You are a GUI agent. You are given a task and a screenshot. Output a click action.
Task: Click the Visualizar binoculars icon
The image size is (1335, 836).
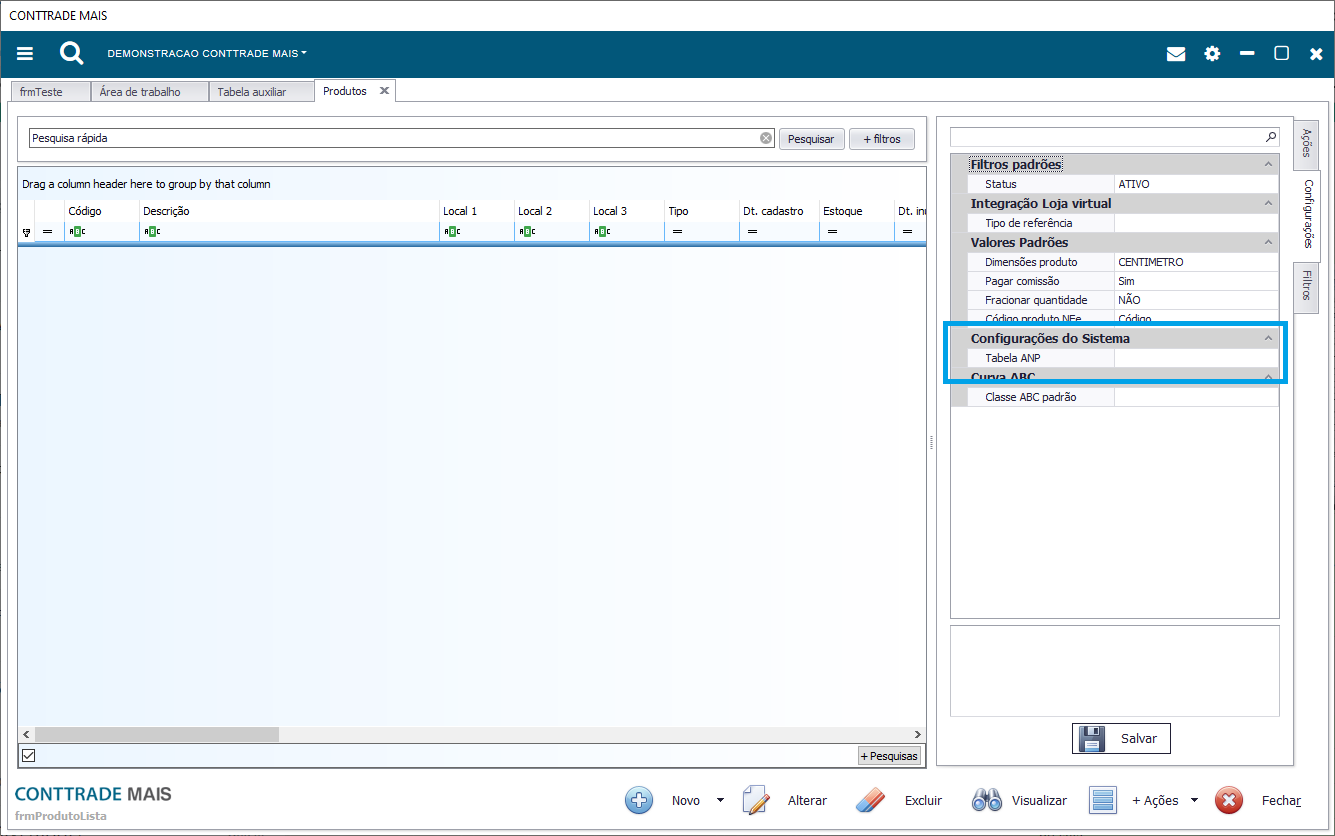(x=987, y=800)
